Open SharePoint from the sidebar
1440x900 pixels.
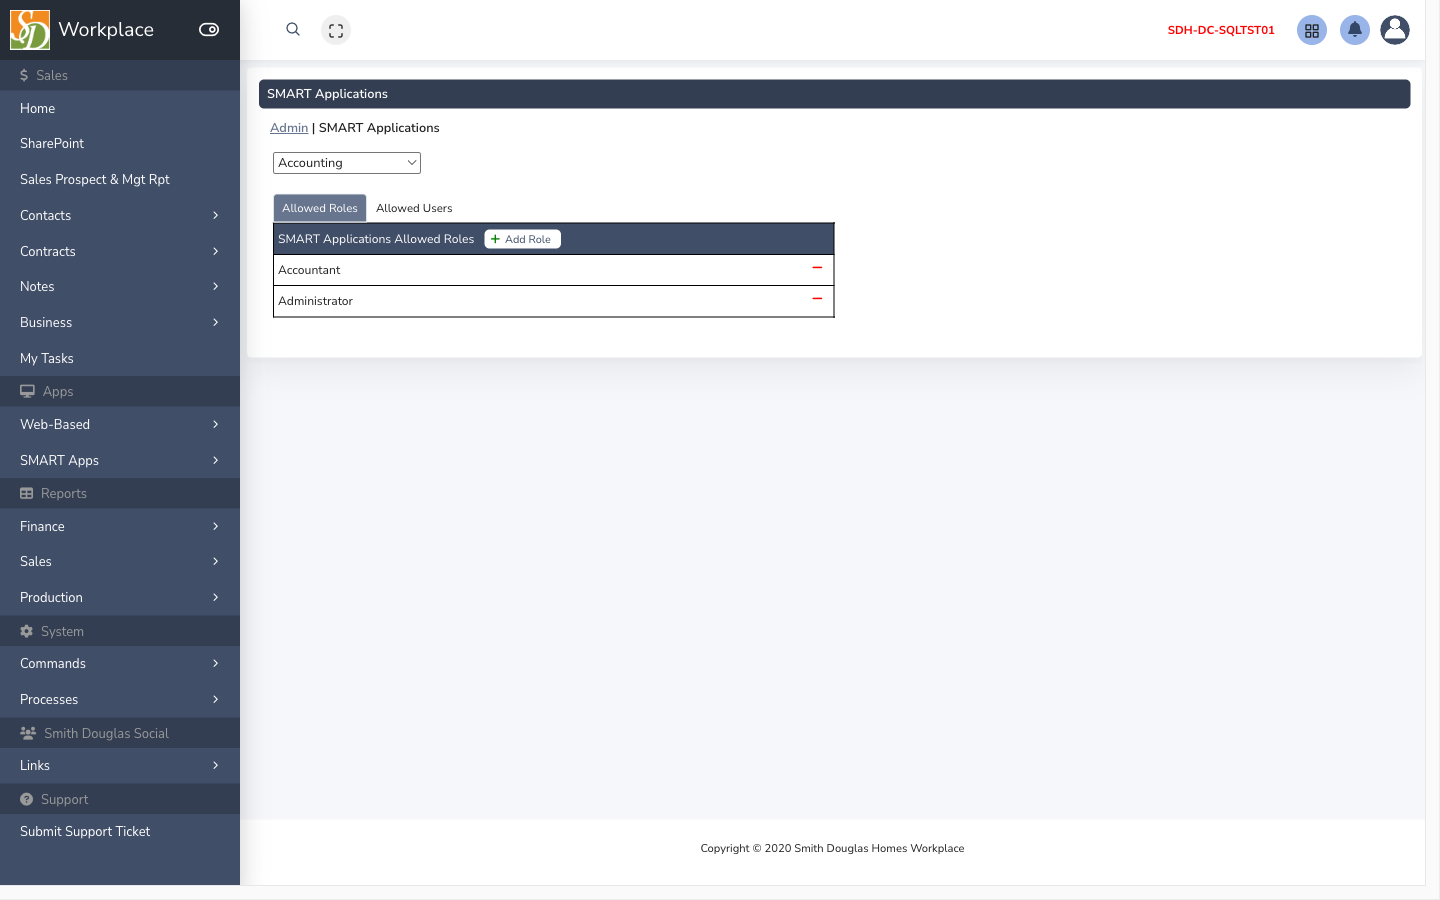click(x=120, y=143)
